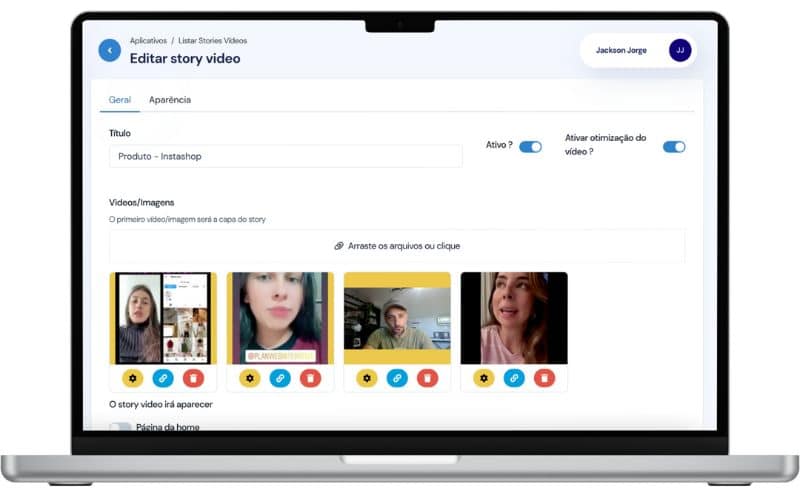Click link icon under third video thumbnail
Image resolution: width=800 pixels, height=500 pixels.
pyautogui.click(x=397, y=378)
